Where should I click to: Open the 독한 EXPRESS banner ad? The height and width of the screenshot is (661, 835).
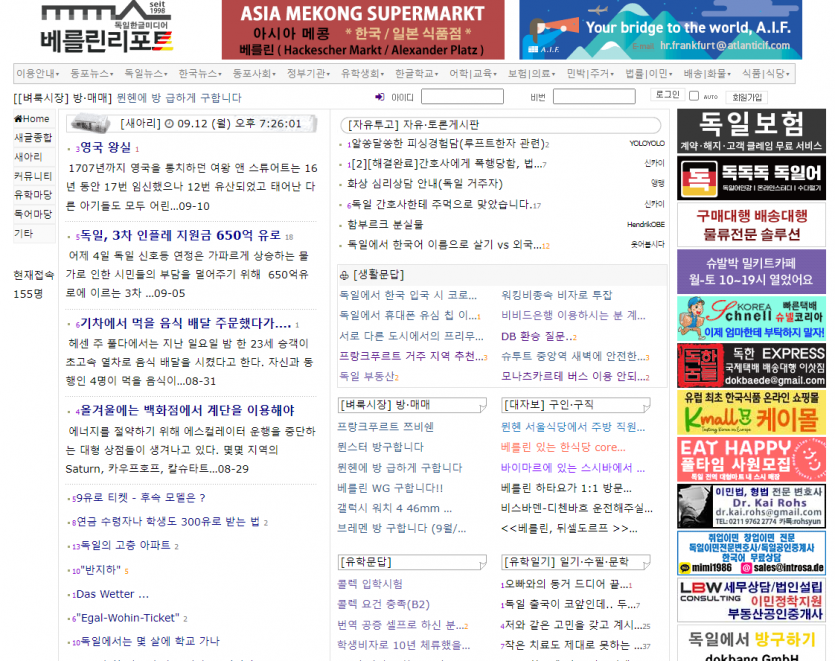pos(751,365)
